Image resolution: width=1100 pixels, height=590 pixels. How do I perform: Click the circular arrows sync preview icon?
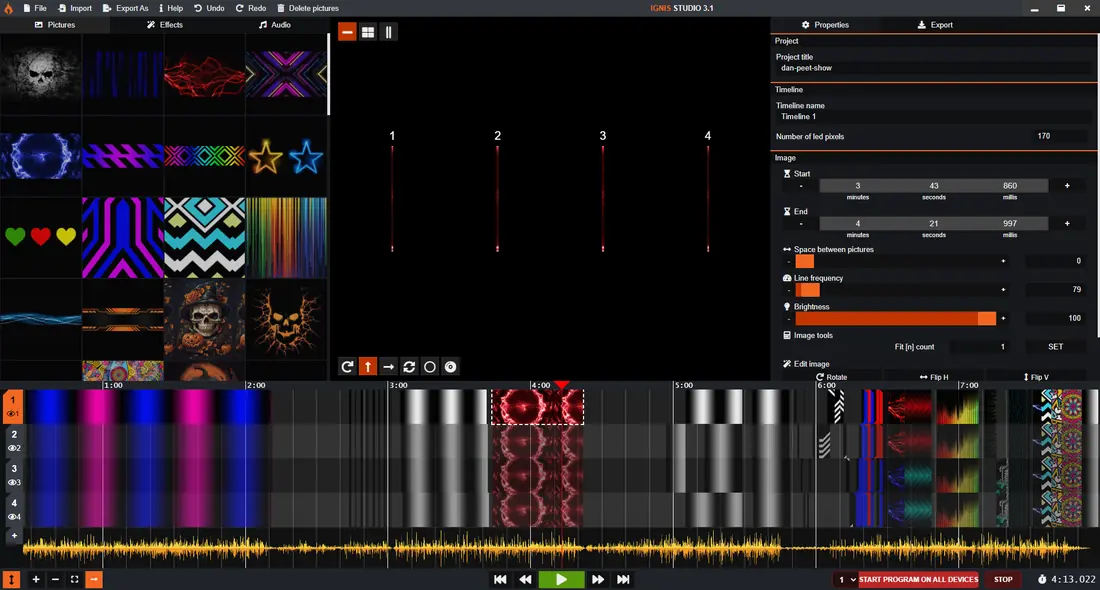pyautogui.click(x=409, y=367)
